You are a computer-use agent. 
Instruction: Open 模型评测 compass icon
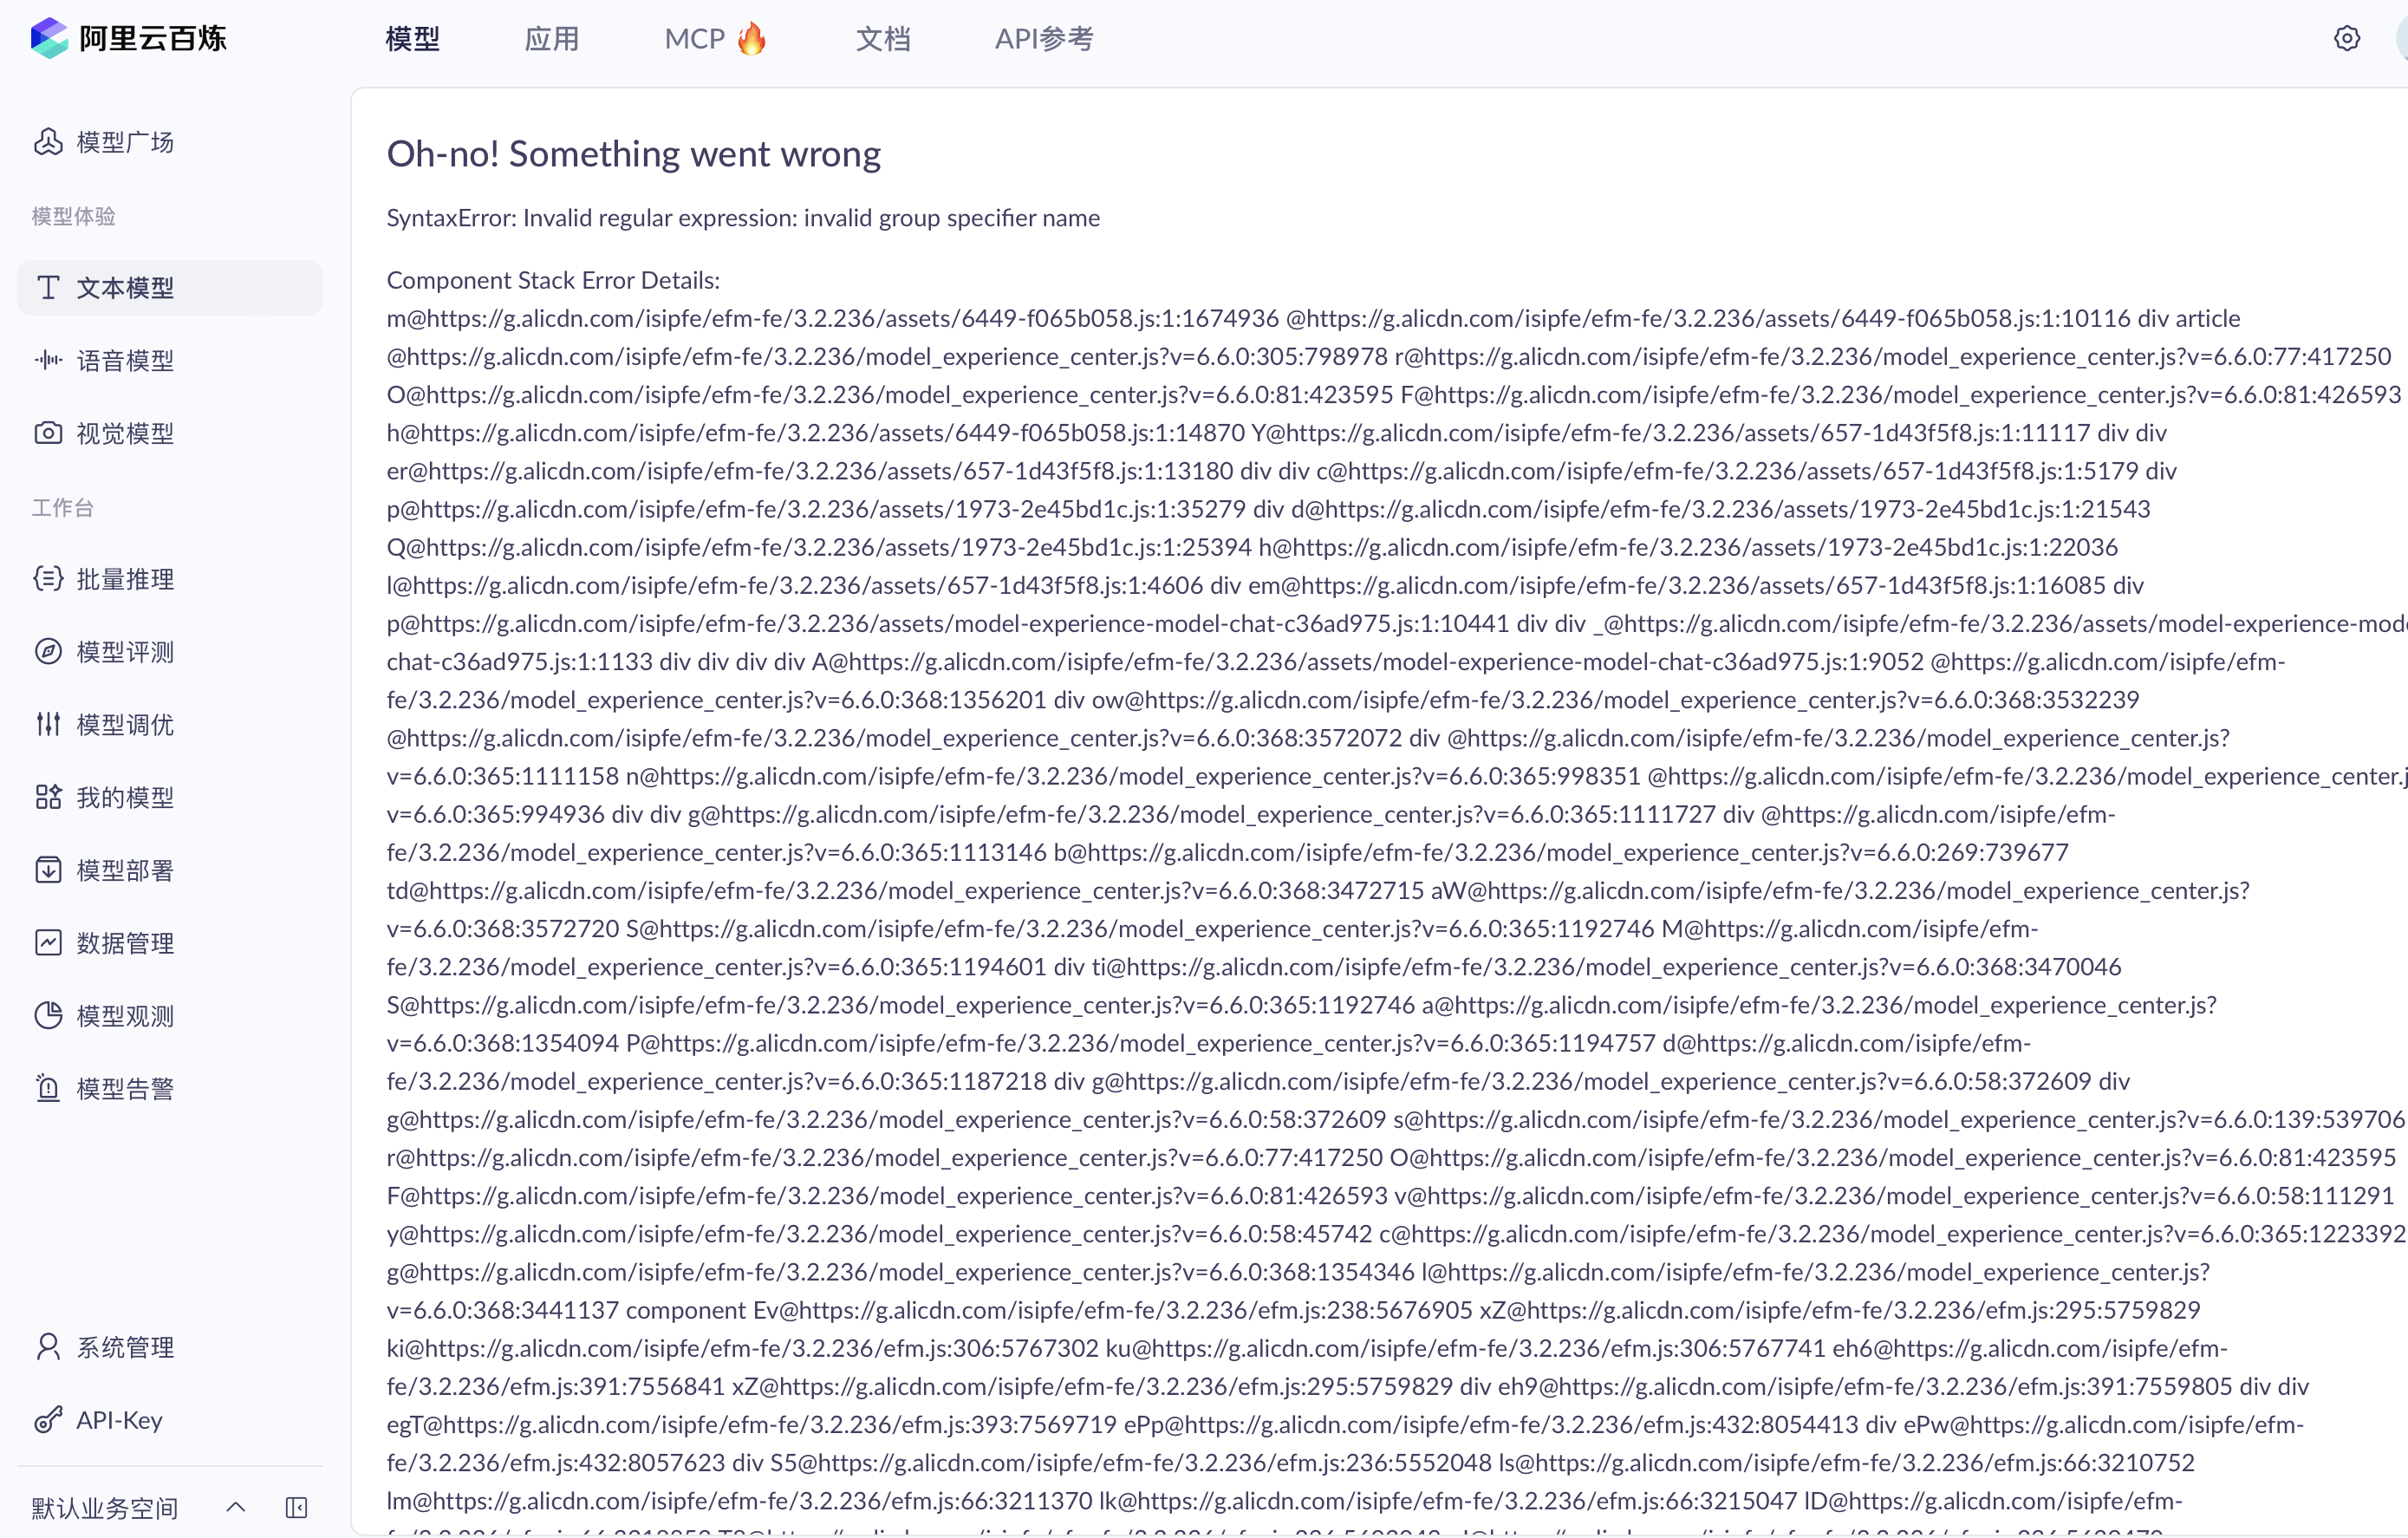pos(48,651)
